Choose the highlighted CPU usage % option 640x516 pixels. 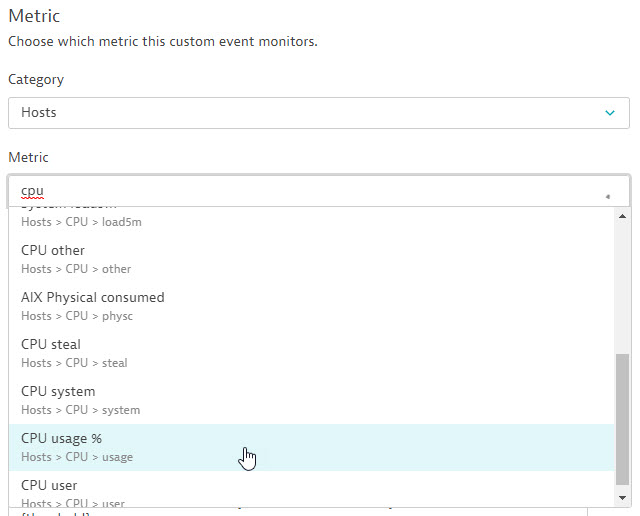point(62,439)
